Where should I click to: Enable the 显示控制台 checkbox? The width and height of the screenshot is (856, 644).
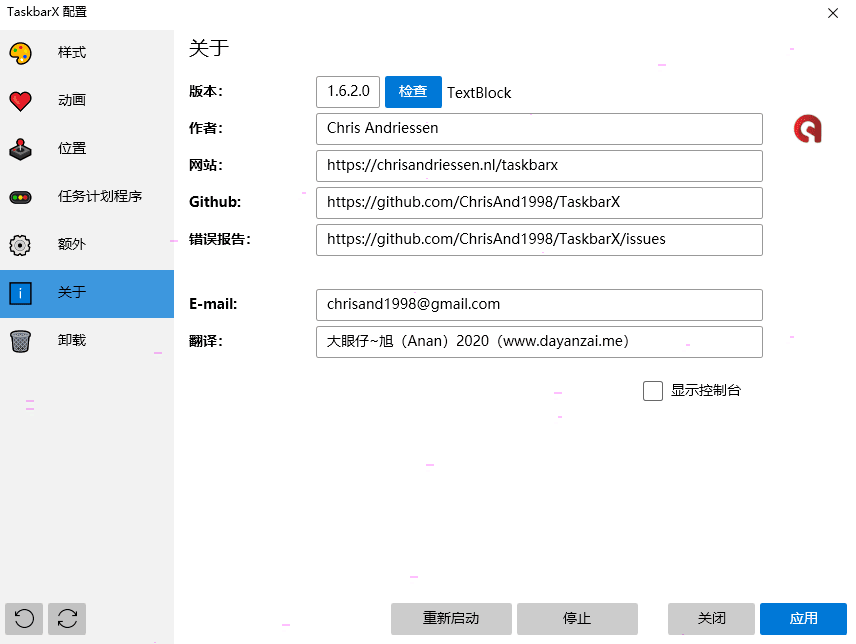pyautogui.click(x=652, y=391)
